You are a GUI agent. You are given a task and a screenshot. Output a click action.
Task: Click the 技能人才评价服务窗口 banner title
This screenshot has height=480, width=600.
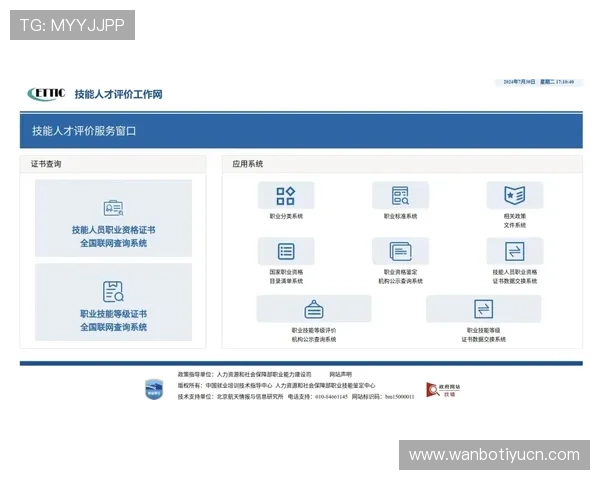tap(84, 131)
